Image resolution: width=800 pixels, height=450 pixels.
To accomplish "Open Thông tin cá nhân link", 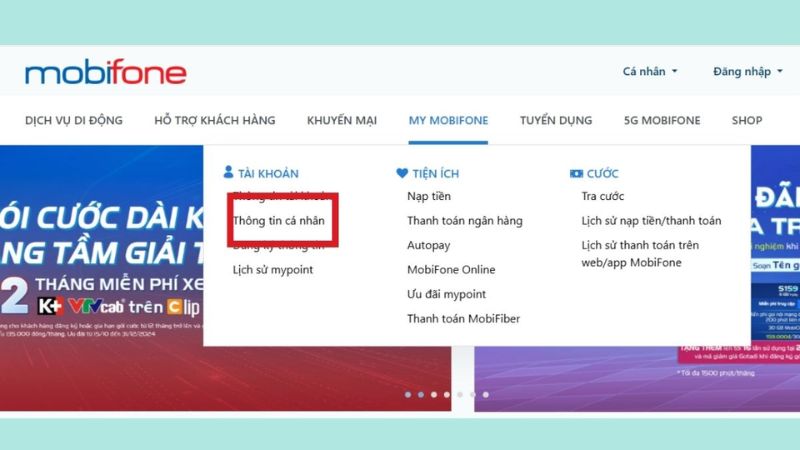I will click(x=279, y=221).
